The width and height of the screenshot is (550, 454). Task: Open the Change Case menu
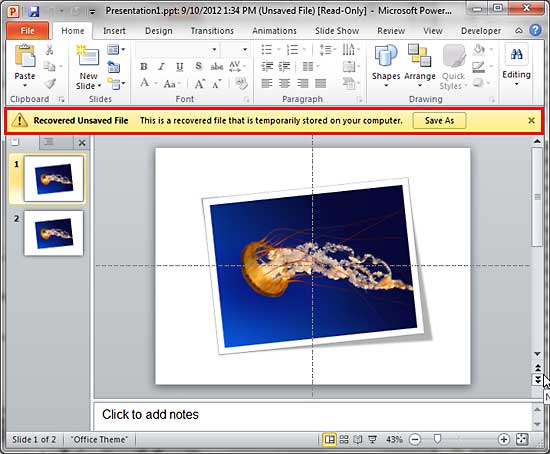tap(172, 84)
